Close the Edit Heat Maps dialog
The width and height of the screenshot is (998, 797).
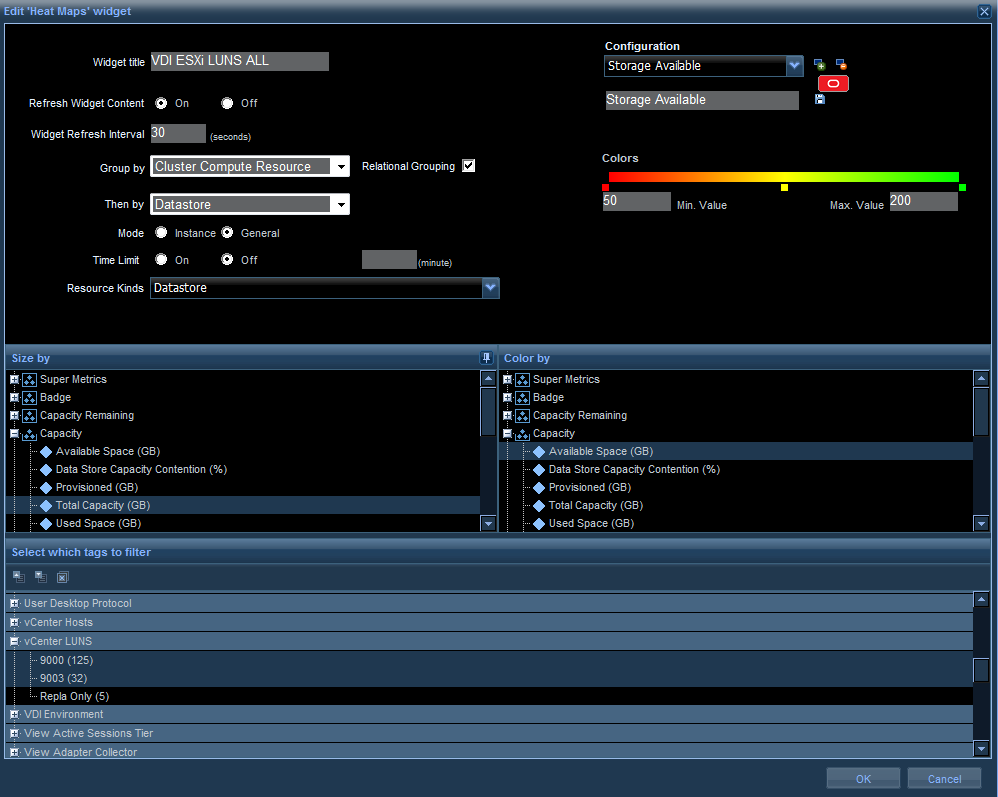984,11
